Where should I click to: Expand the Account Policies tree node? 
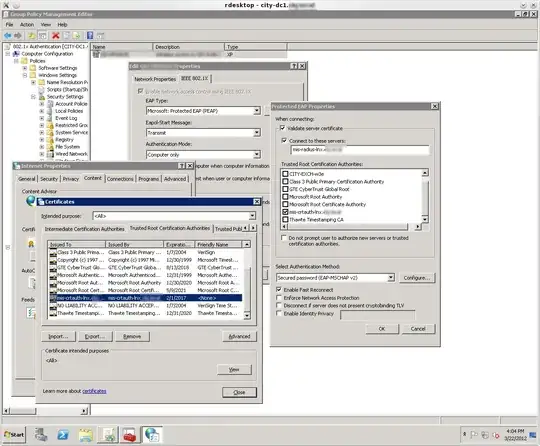42,104
